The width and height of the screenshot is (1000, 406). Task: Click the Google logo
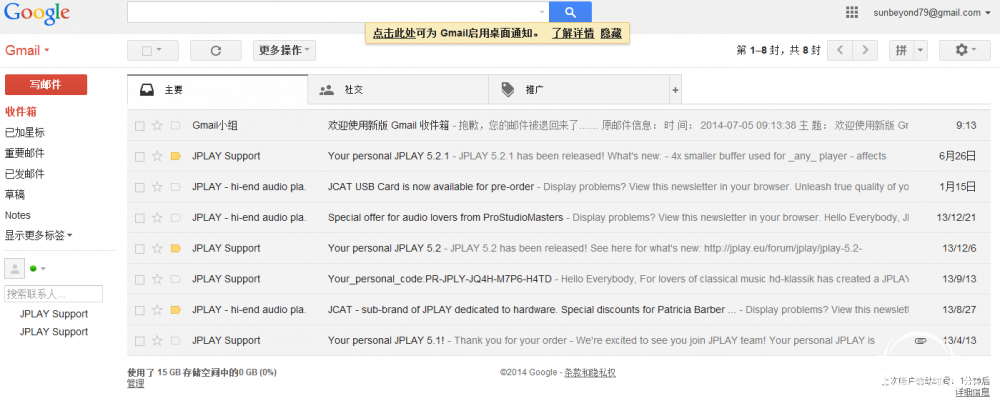(x=37, y=13)
